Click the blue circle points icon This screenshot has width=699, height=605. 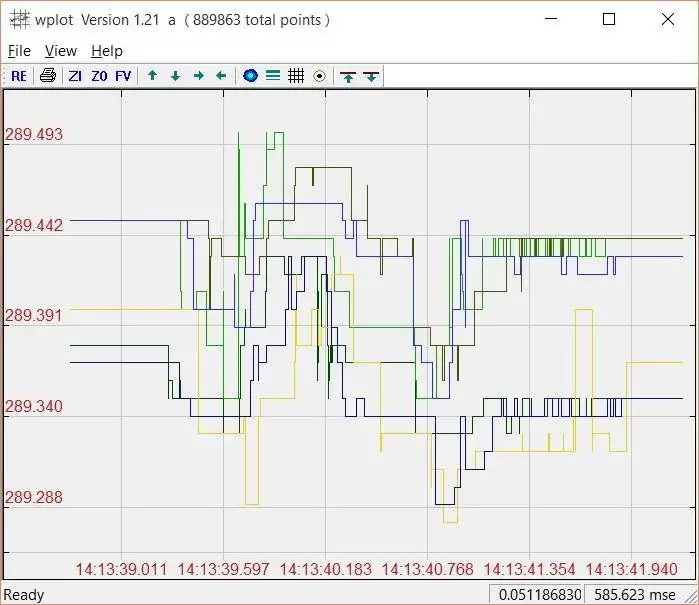pos(251,76)
